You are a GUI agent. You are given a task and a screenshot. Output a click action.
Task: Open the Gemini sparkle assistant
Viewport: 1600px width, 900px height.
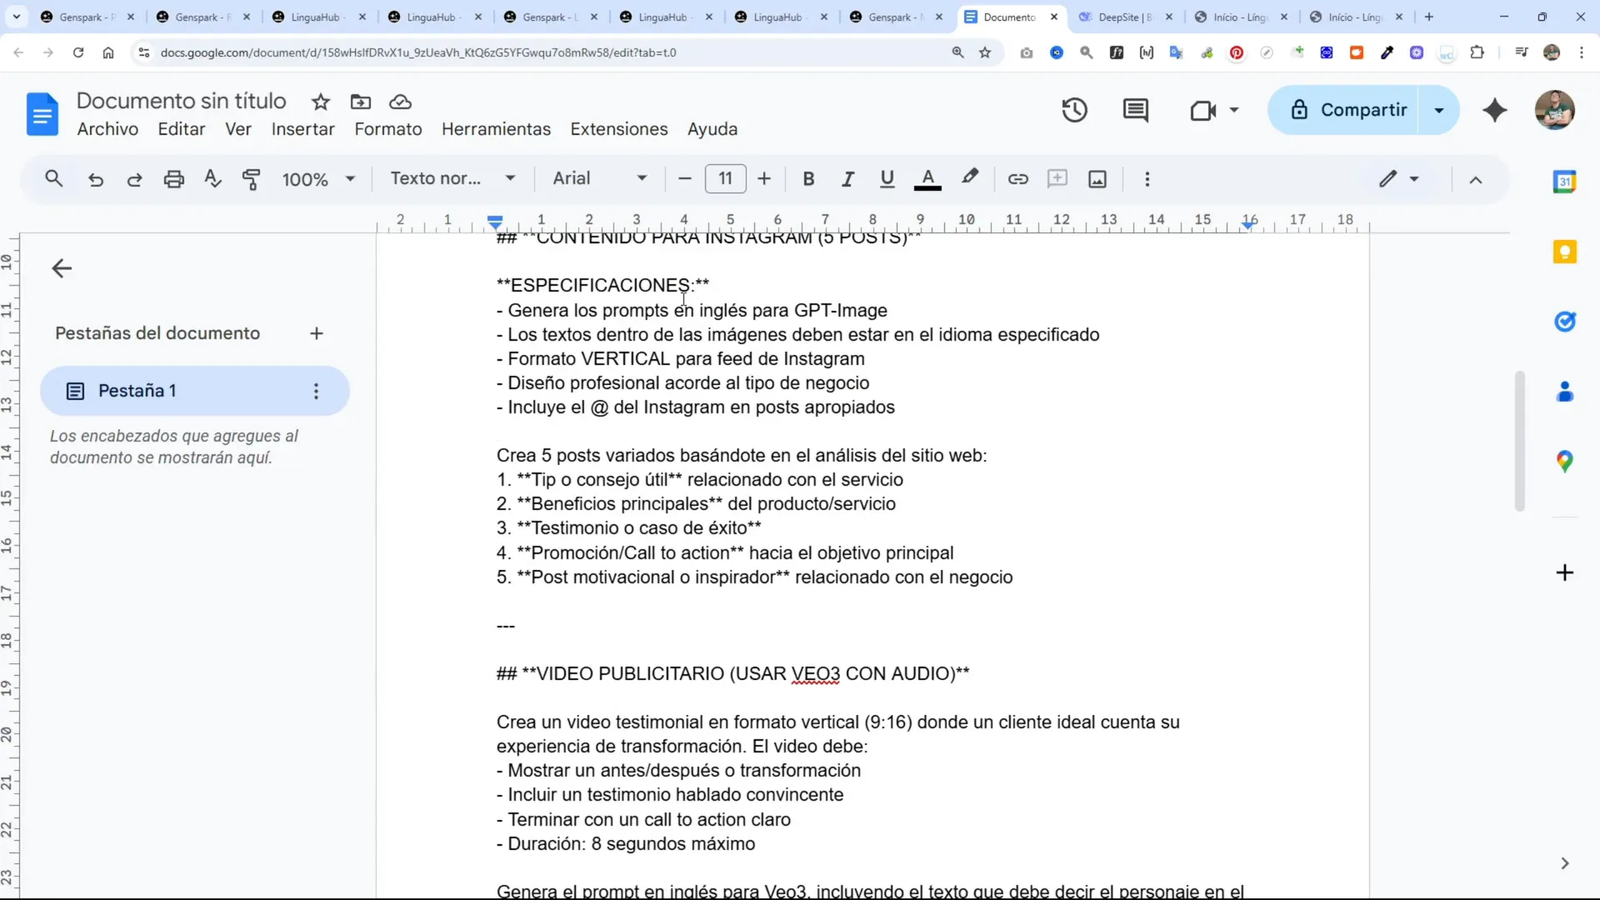point(1494,110)
